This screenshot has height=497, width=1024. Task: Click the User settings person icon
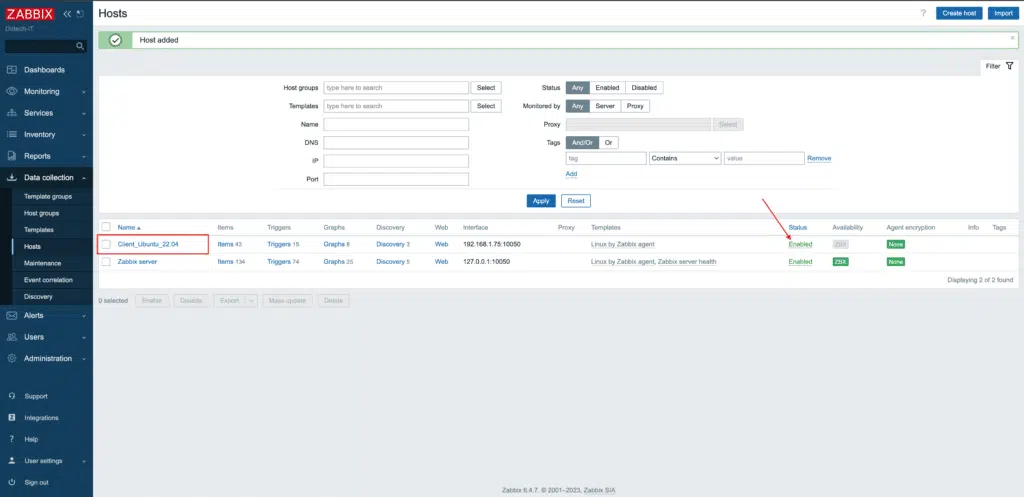tap(12, 461)
